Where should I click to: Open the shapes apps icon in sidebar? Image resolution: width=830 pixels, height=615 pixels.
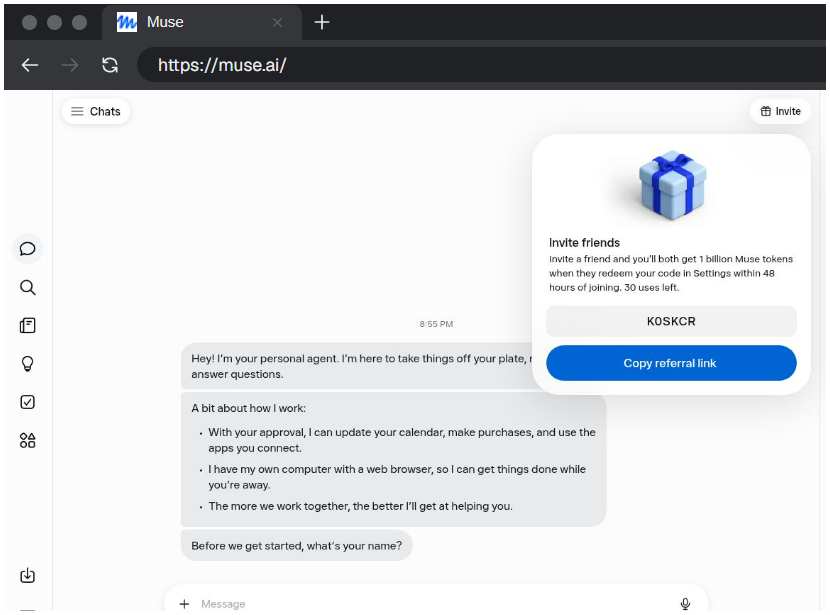click(28, 440)
